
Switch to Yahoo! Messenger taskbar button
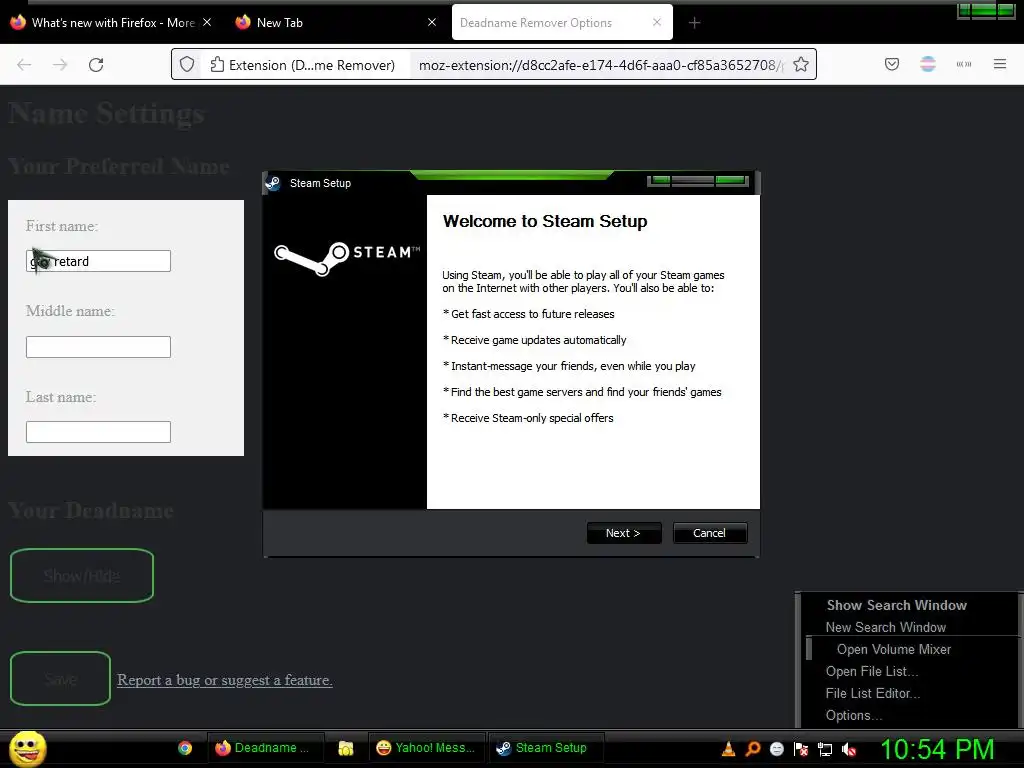pos(427,748)
